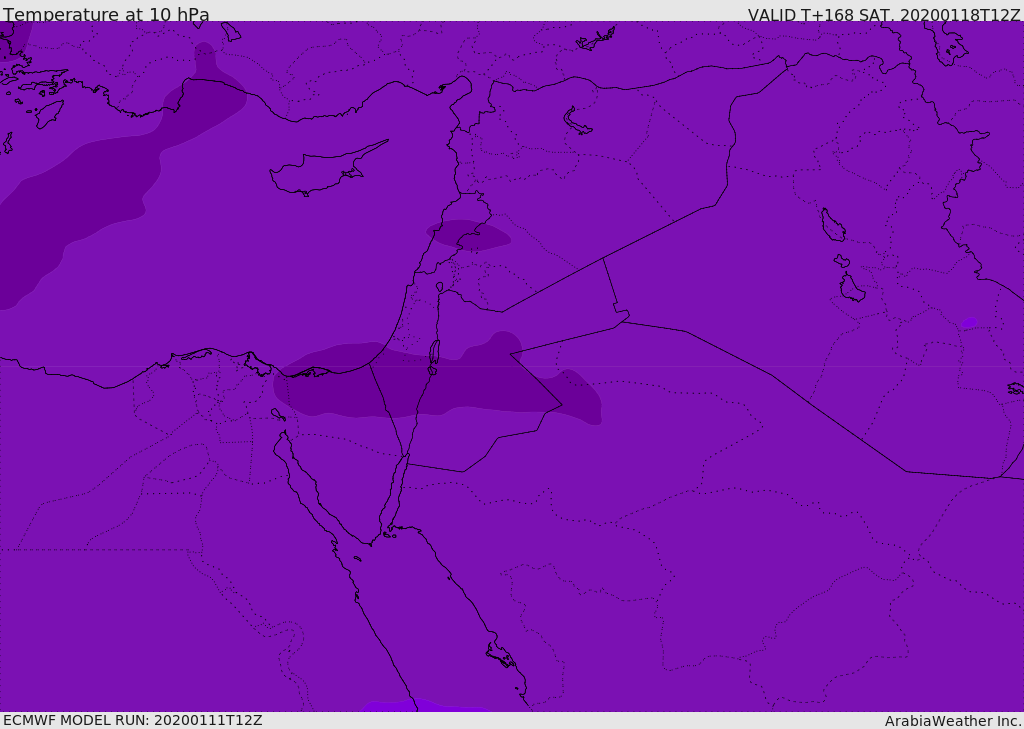Click the "Temperature at 10 hPa" title
Viewport: 1024px width, 729px height.
[x=106, y=15]
